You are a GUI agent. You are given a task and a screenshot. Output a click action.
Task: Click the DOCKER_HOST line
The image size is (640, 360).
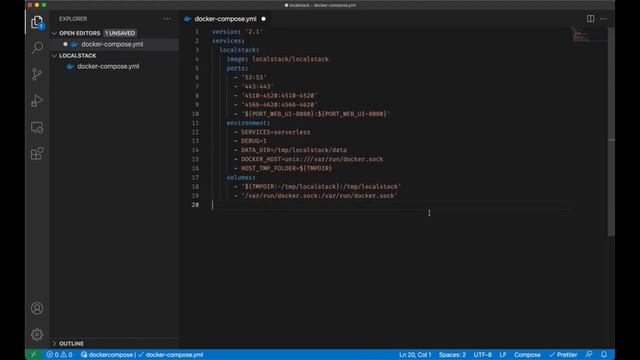click(309, 159)
